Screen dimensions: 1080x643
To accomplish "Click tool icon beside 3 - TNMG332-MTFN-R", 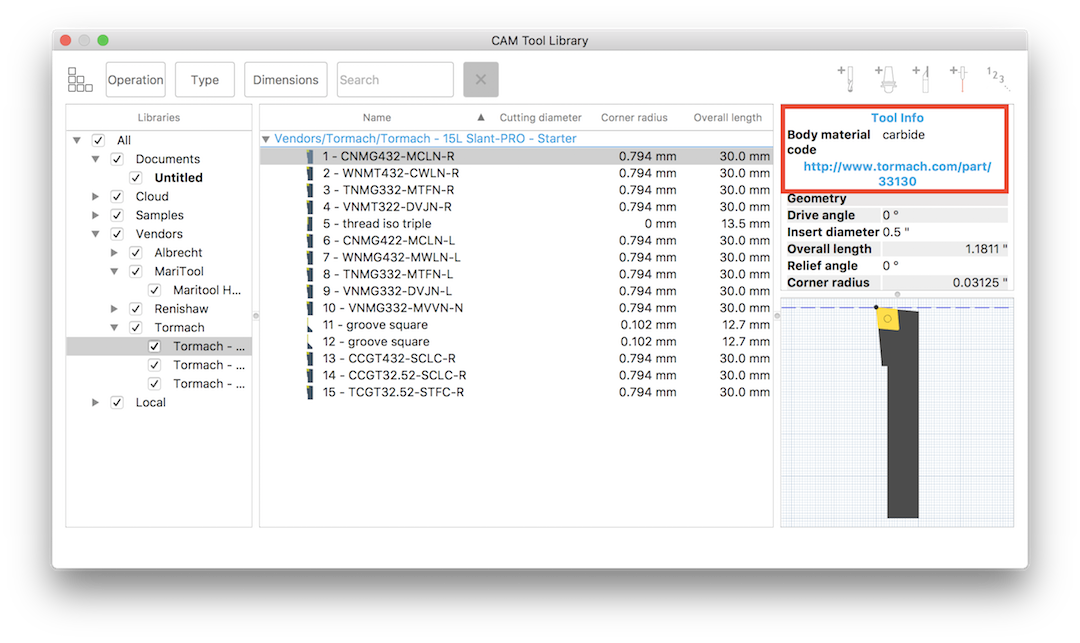I will point(310,190).
